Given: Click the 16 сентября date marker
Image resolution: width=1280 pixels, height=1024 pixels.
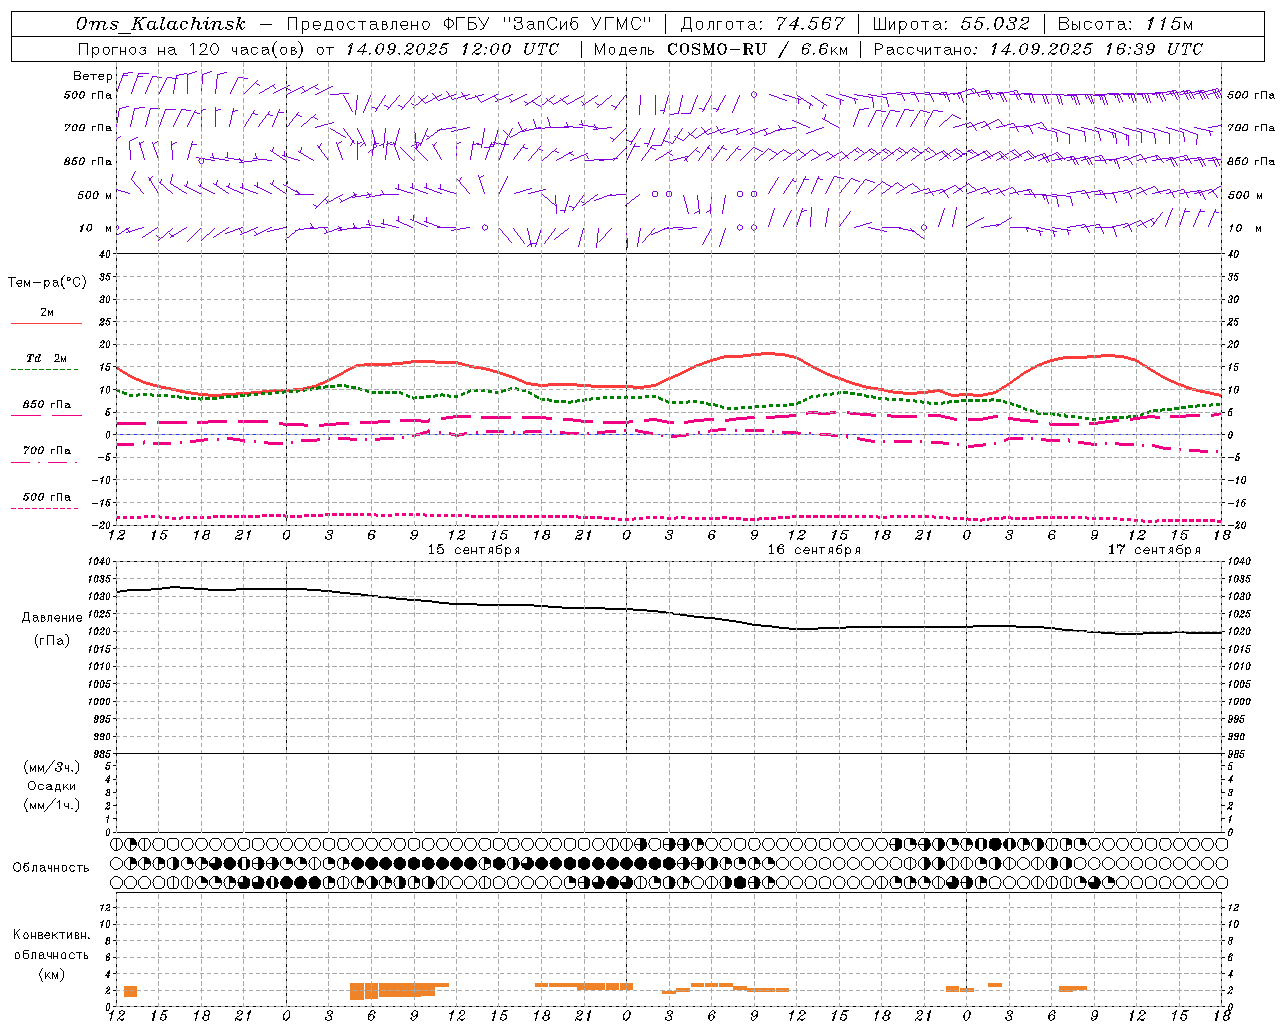Looking at the screenshot, I should [x=814, y=550].
